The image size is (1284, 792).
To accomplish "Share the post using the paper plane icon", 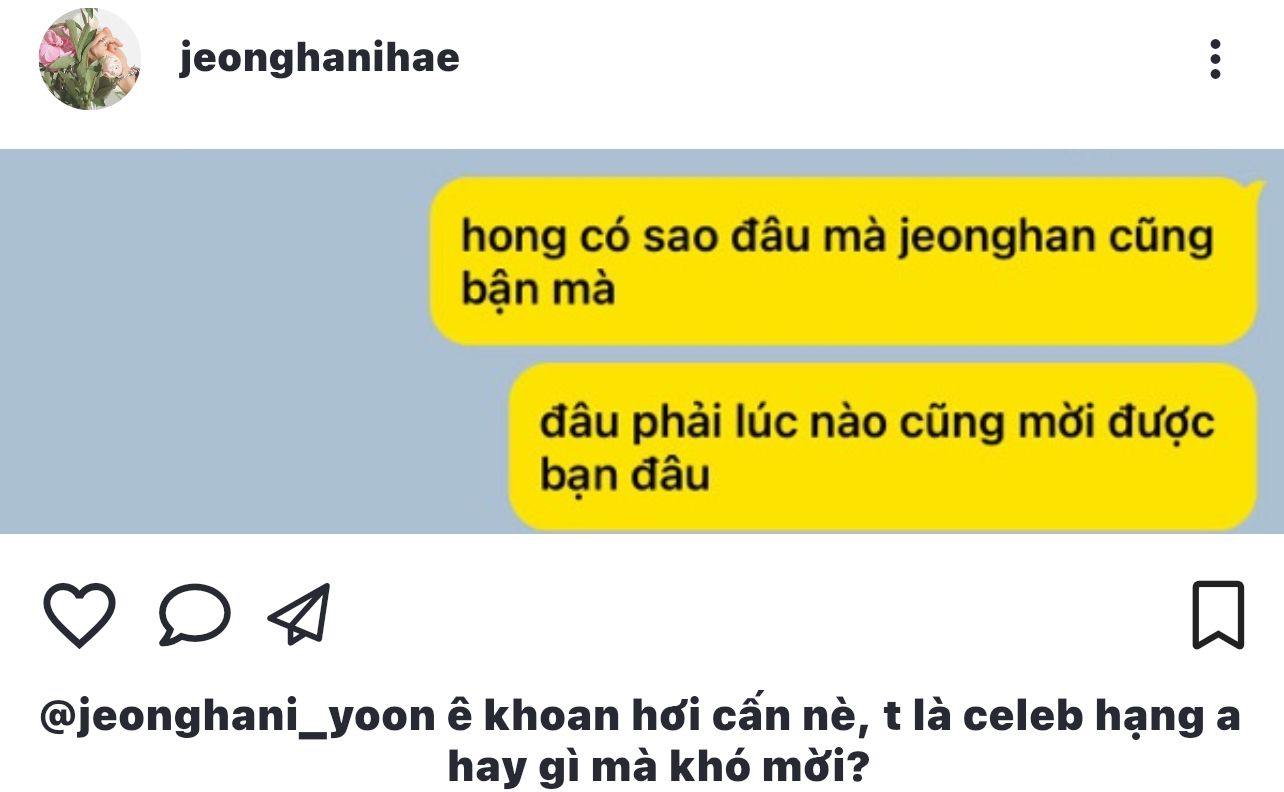I will point(299,613).
